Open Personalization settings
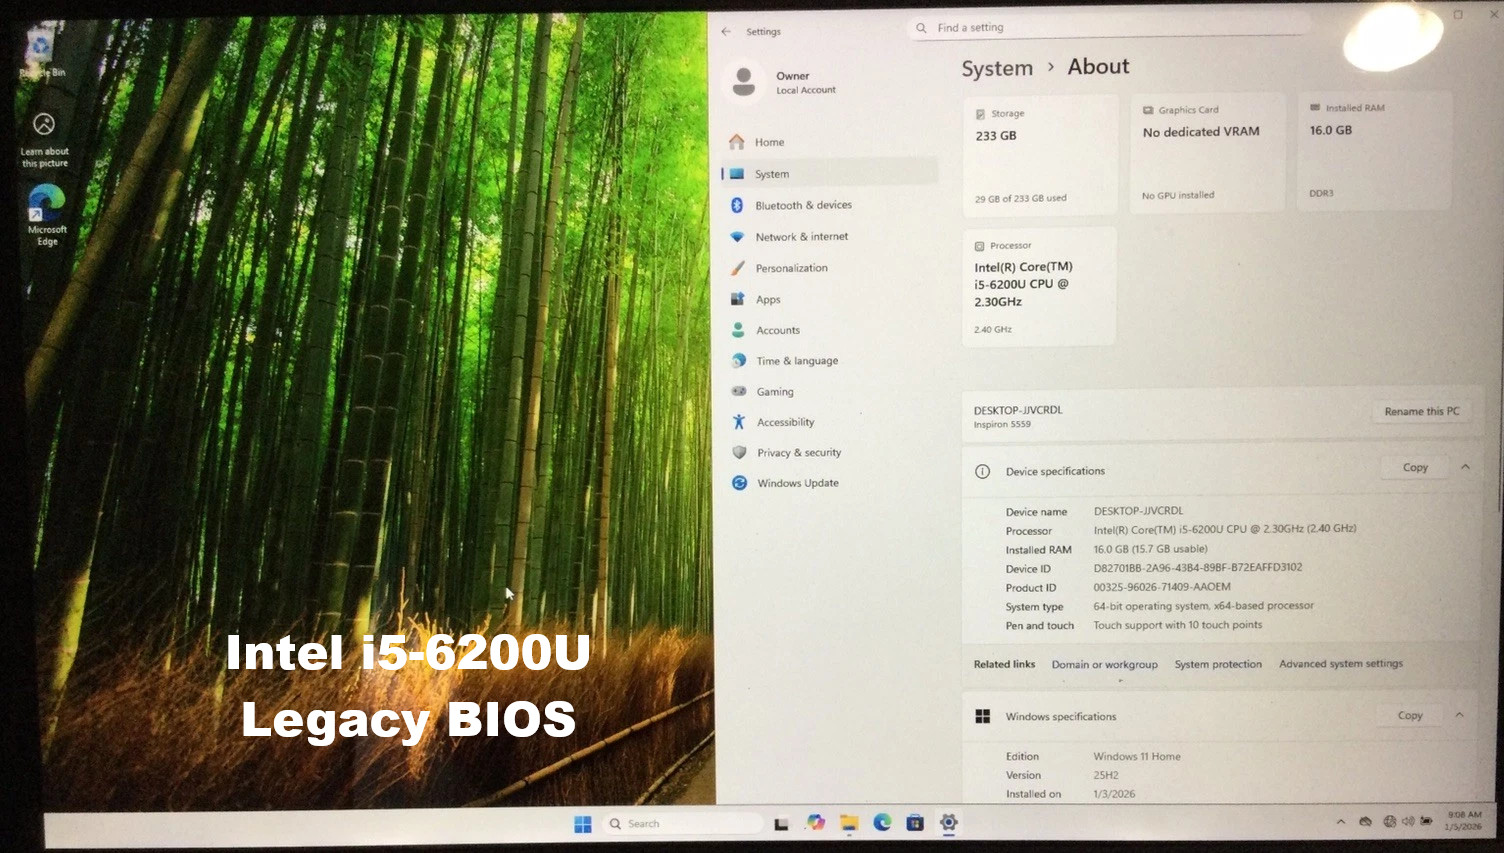The width and height of the screenshot is (1504, 853). point(829,268)
